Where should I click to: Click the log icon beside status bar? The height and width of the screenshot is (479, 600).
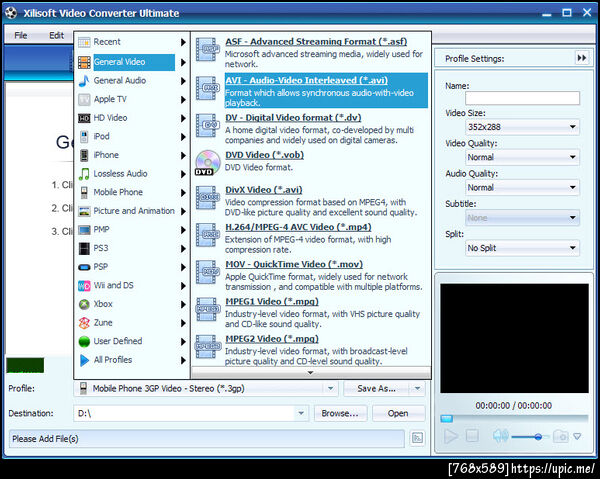(417, 438)
